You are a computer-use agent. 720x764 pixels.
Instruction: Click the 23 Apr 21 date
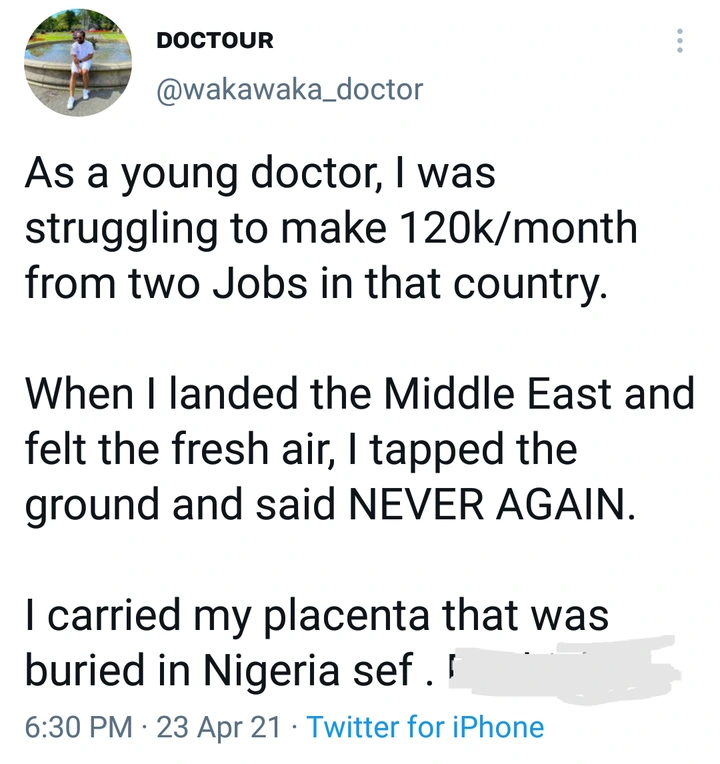point(219,727)
